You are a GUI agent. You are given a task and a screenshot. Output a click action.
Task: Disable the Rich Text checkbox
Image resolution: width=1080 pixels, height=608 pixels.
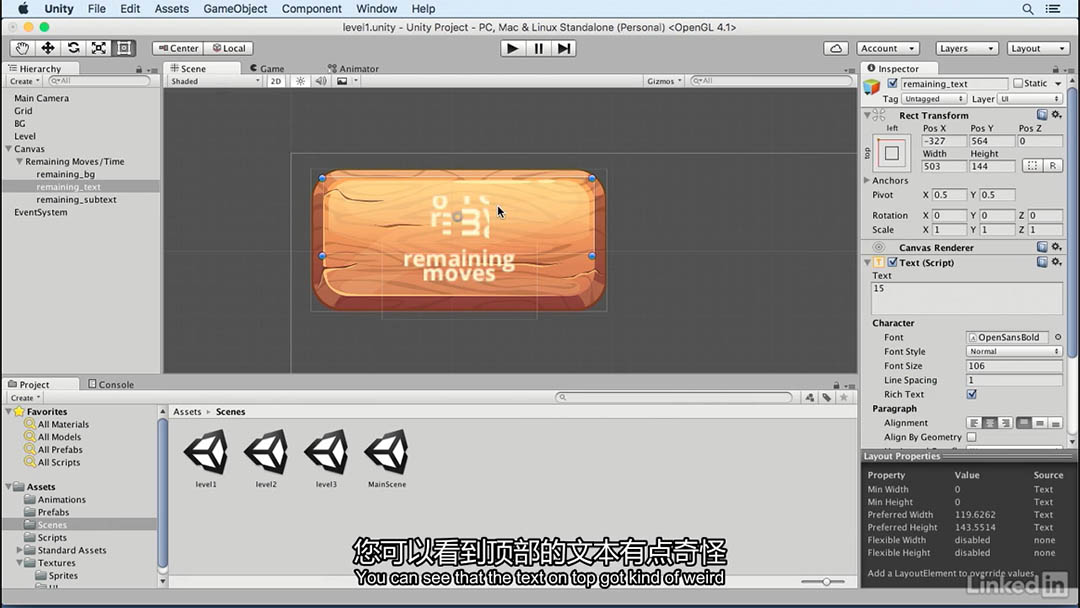point(971,395)
